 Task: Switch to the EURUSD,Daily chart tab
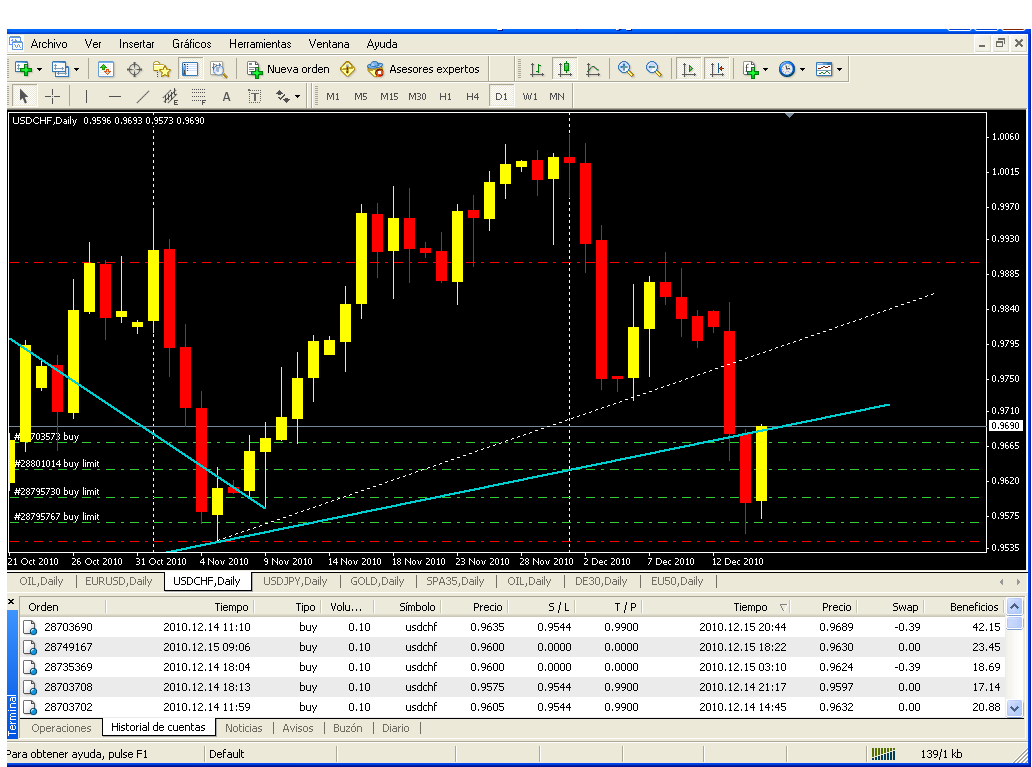coord(118,581)
